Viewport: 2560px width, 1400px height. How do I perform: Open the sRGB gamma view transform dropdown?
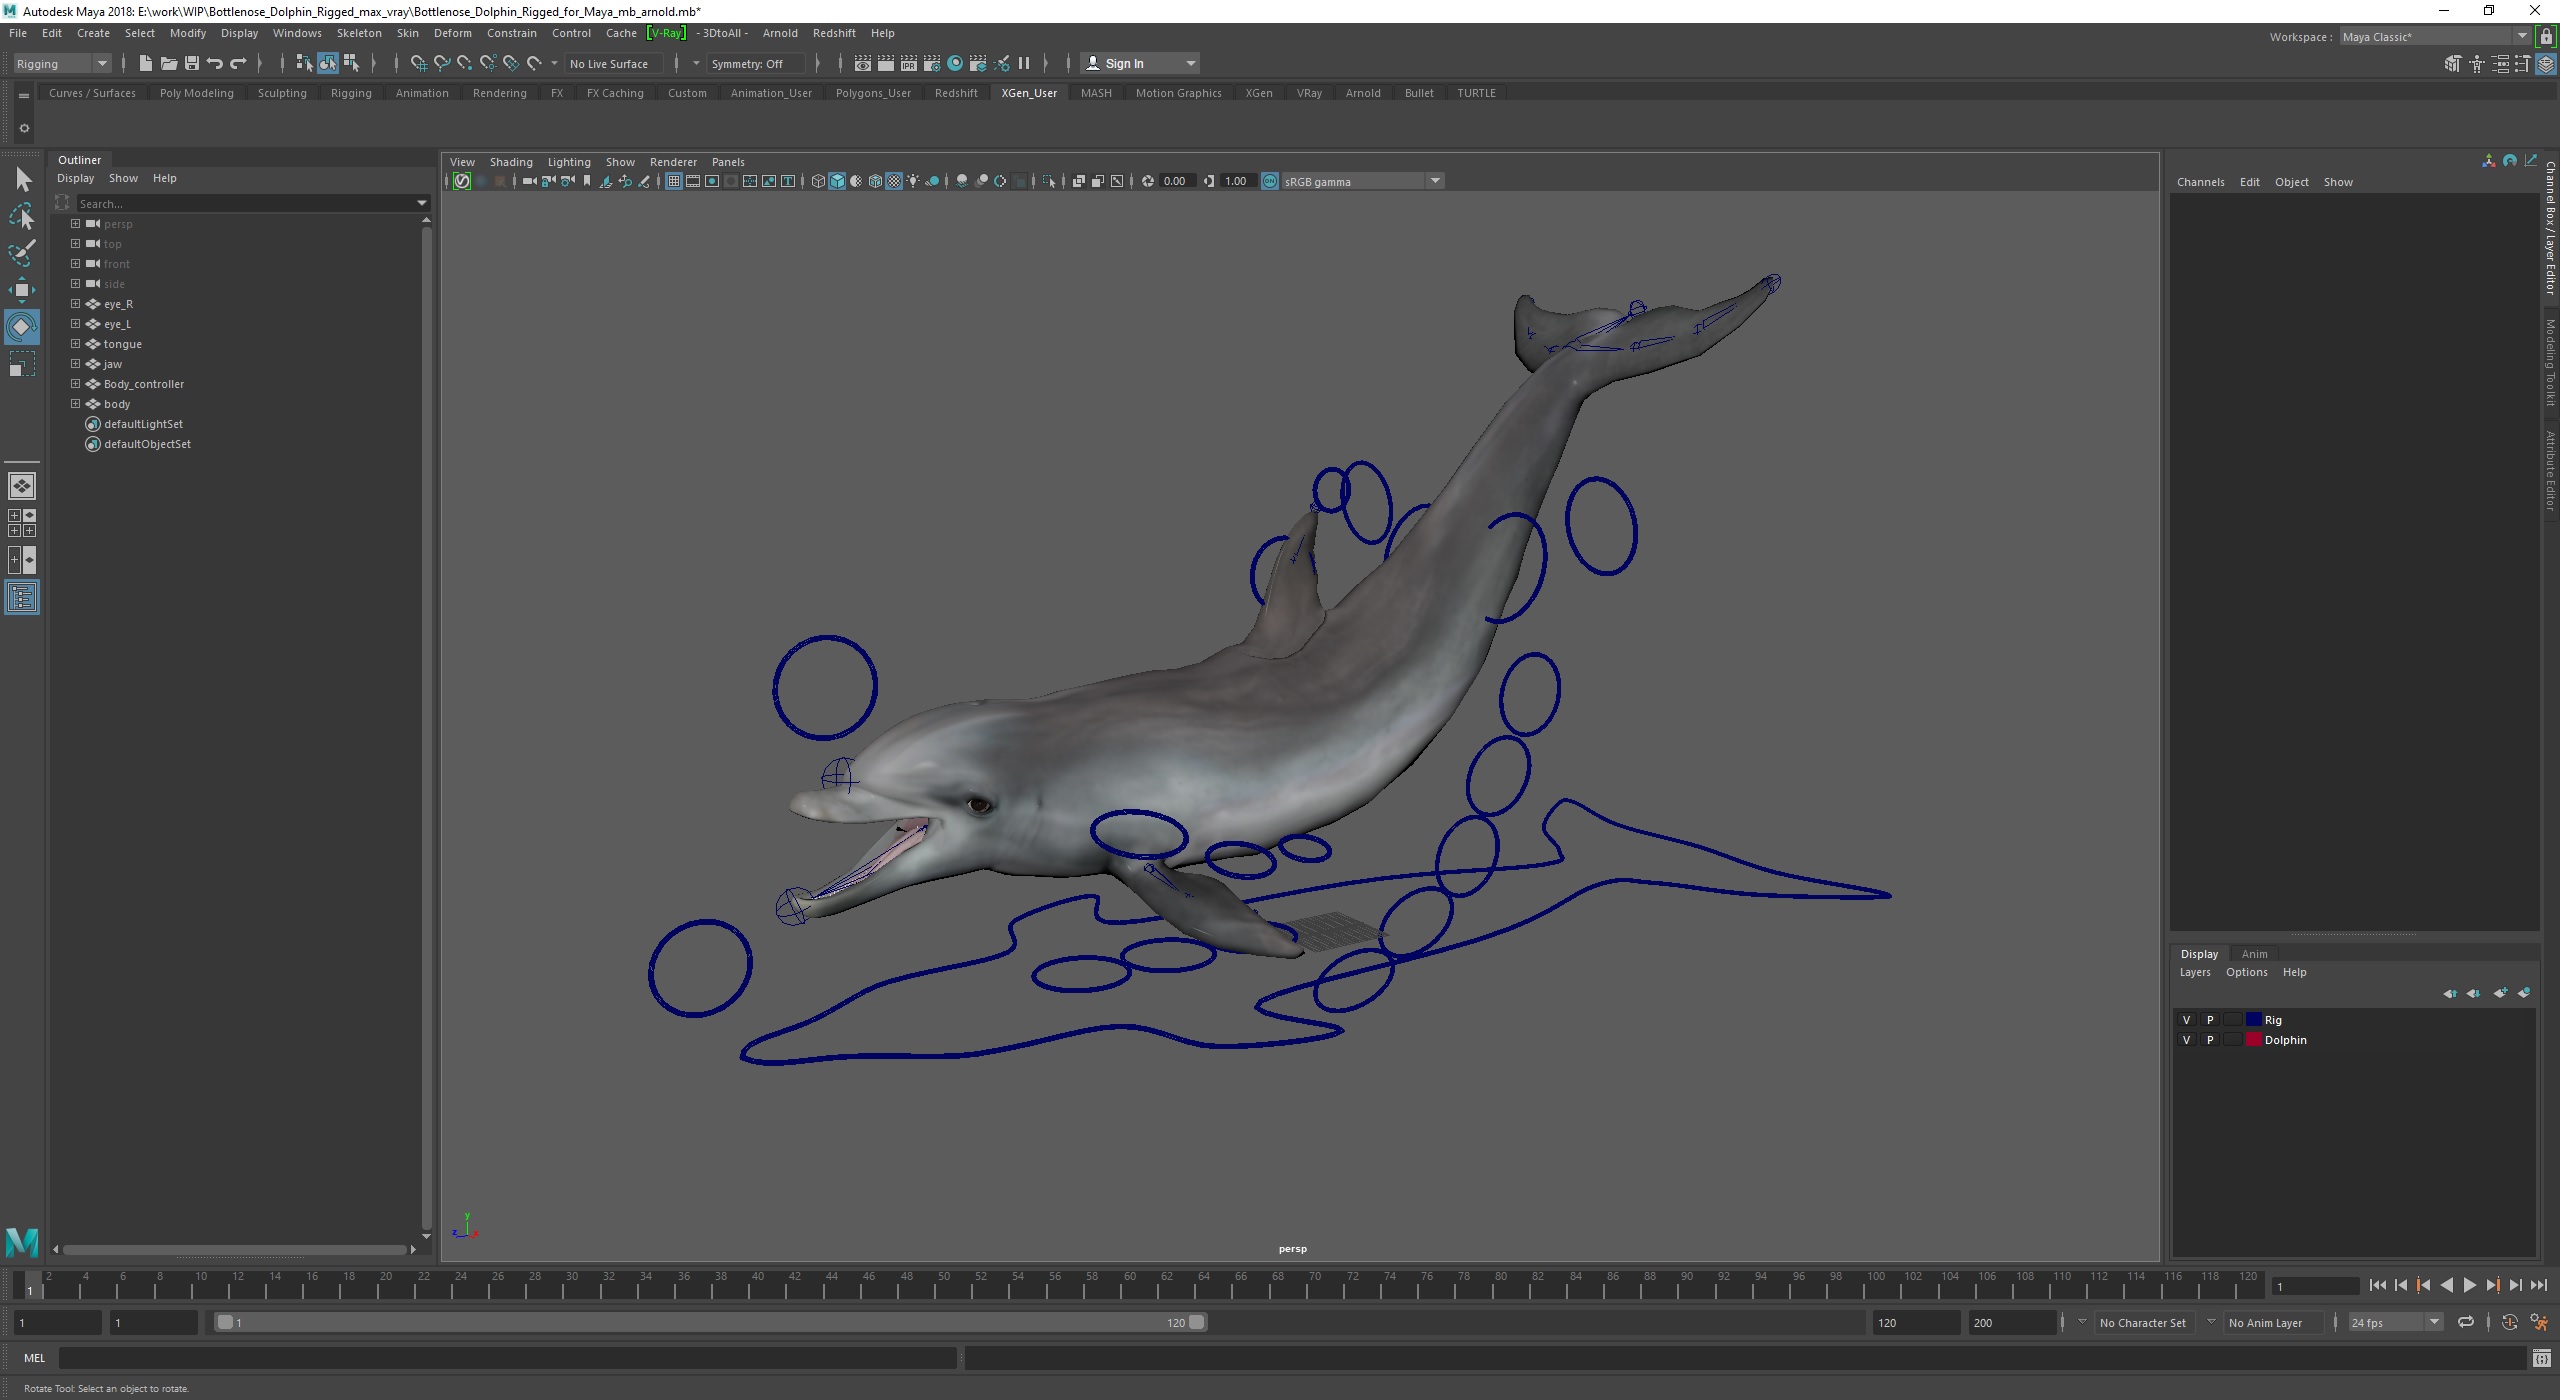click(1362, 181)
